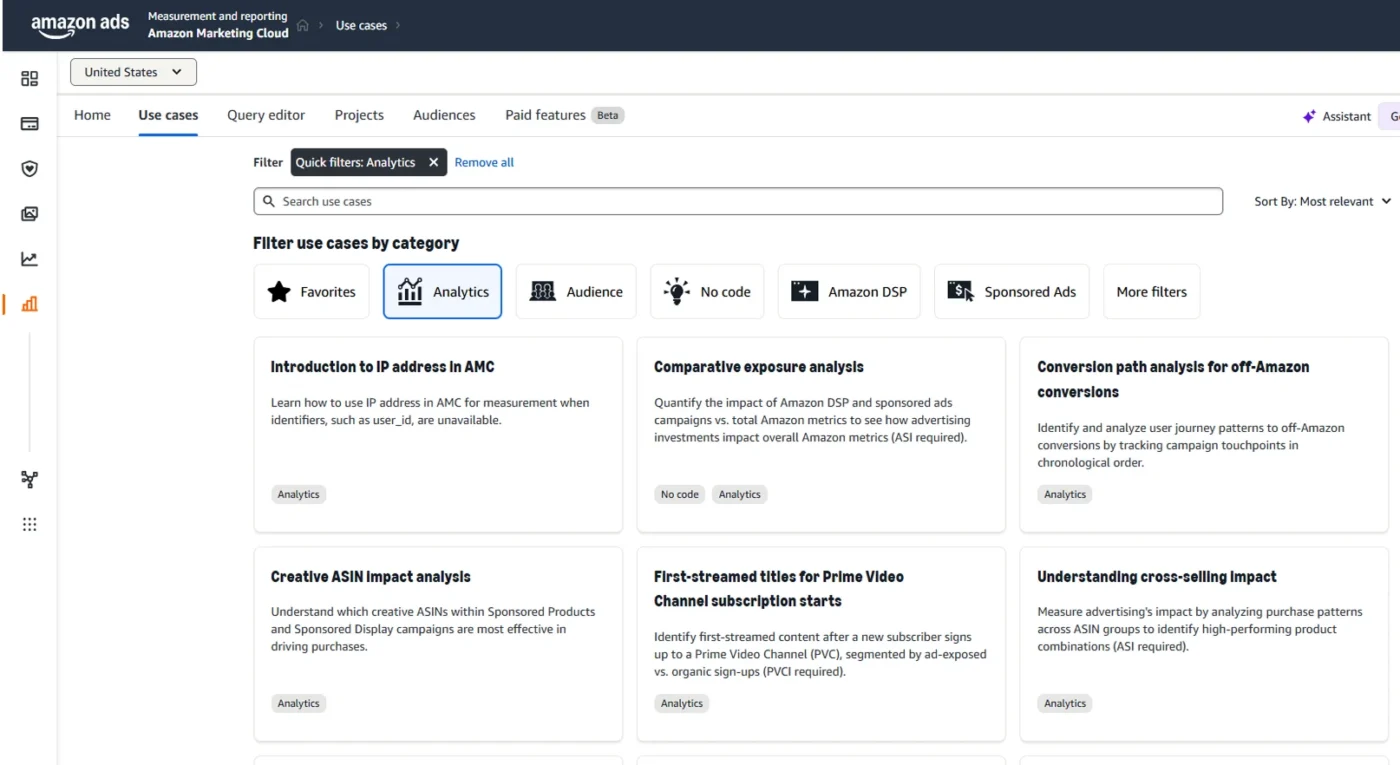Select the orange bar chart Analytics icon

pyautogui.click(x=29, y=303)
